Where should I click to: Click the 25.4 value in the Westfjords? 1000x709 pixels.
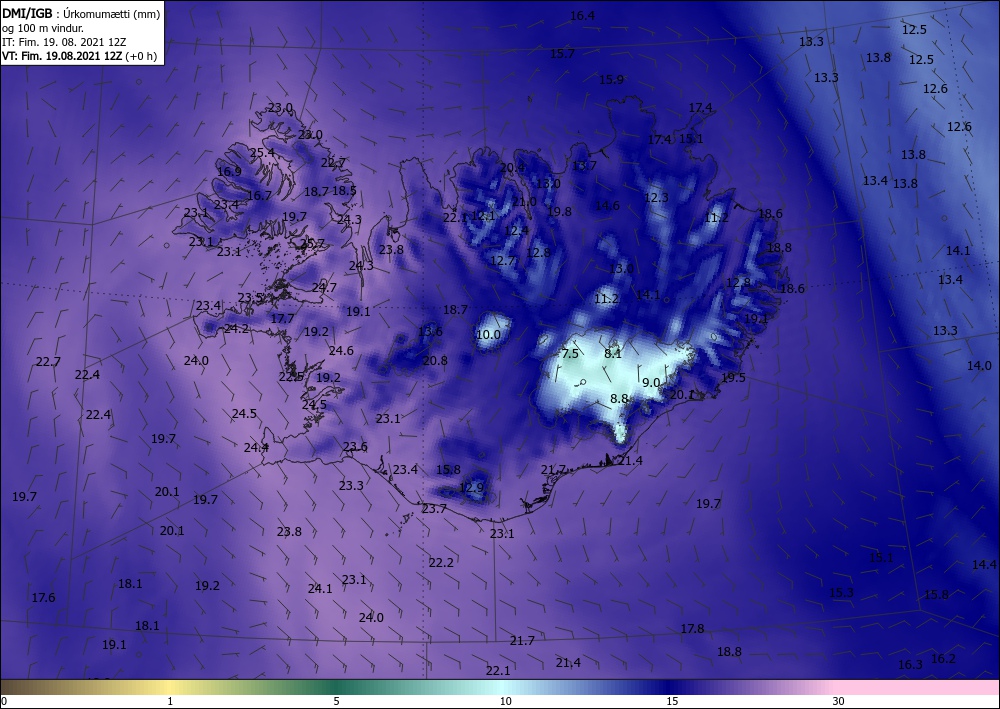pos(262,153)
